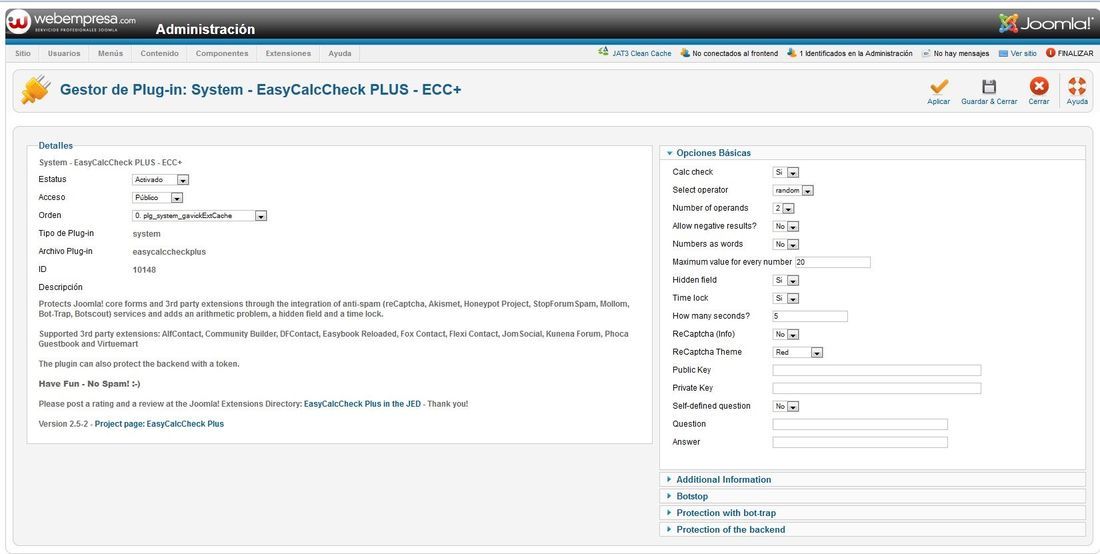Click the Private Key input field

[877, 389]
